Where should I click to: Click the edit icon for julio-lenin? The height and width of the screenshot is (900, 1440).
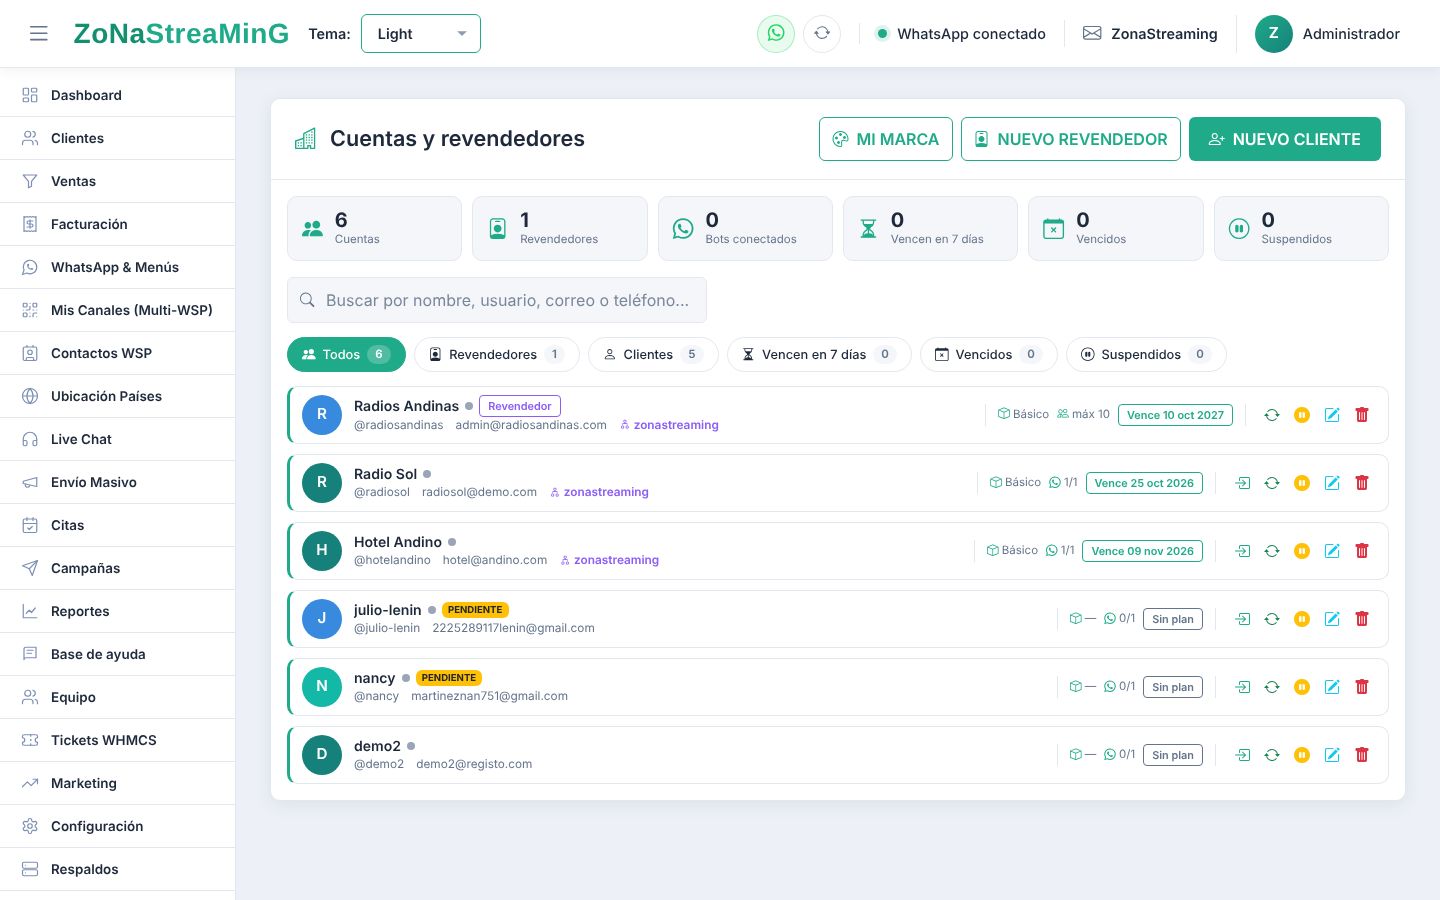pos(1332,619)
